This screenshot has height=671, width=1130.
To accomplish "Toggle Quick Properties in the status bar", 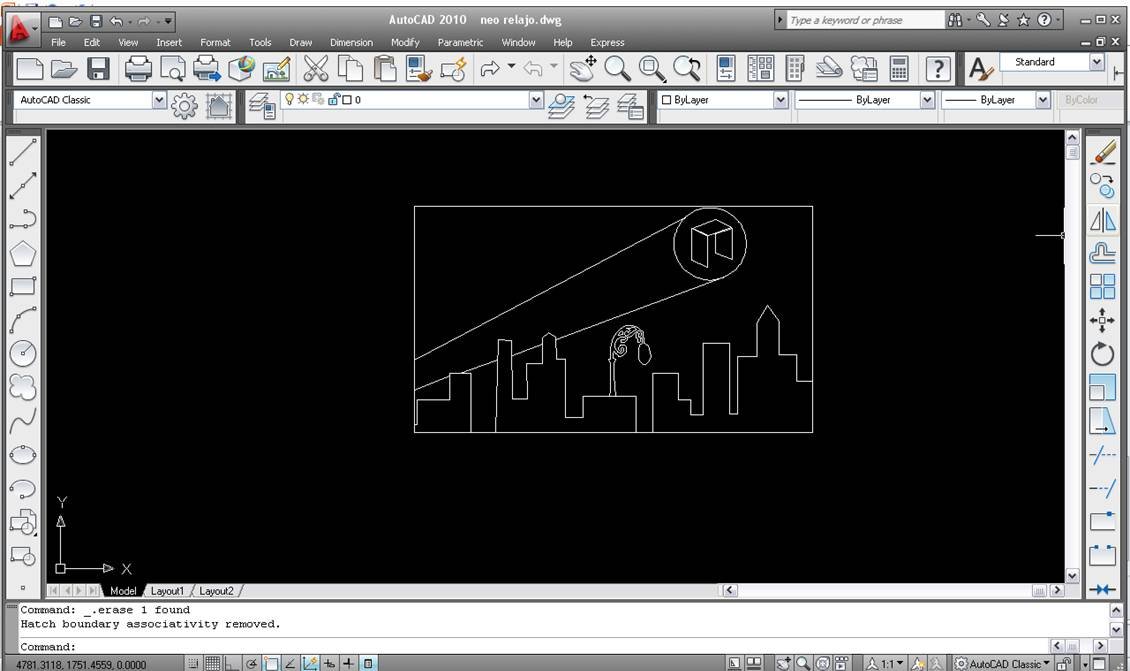I will coord(368,664).
